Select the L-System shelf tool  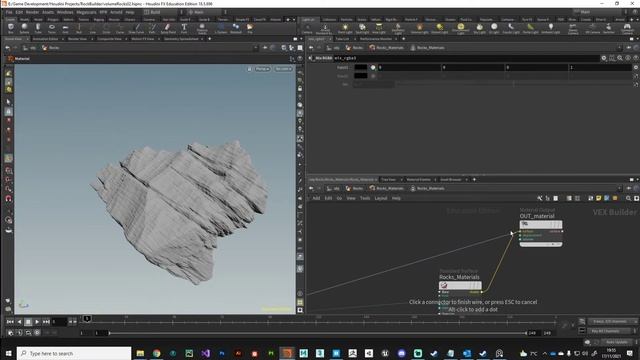tap(221, 28)
